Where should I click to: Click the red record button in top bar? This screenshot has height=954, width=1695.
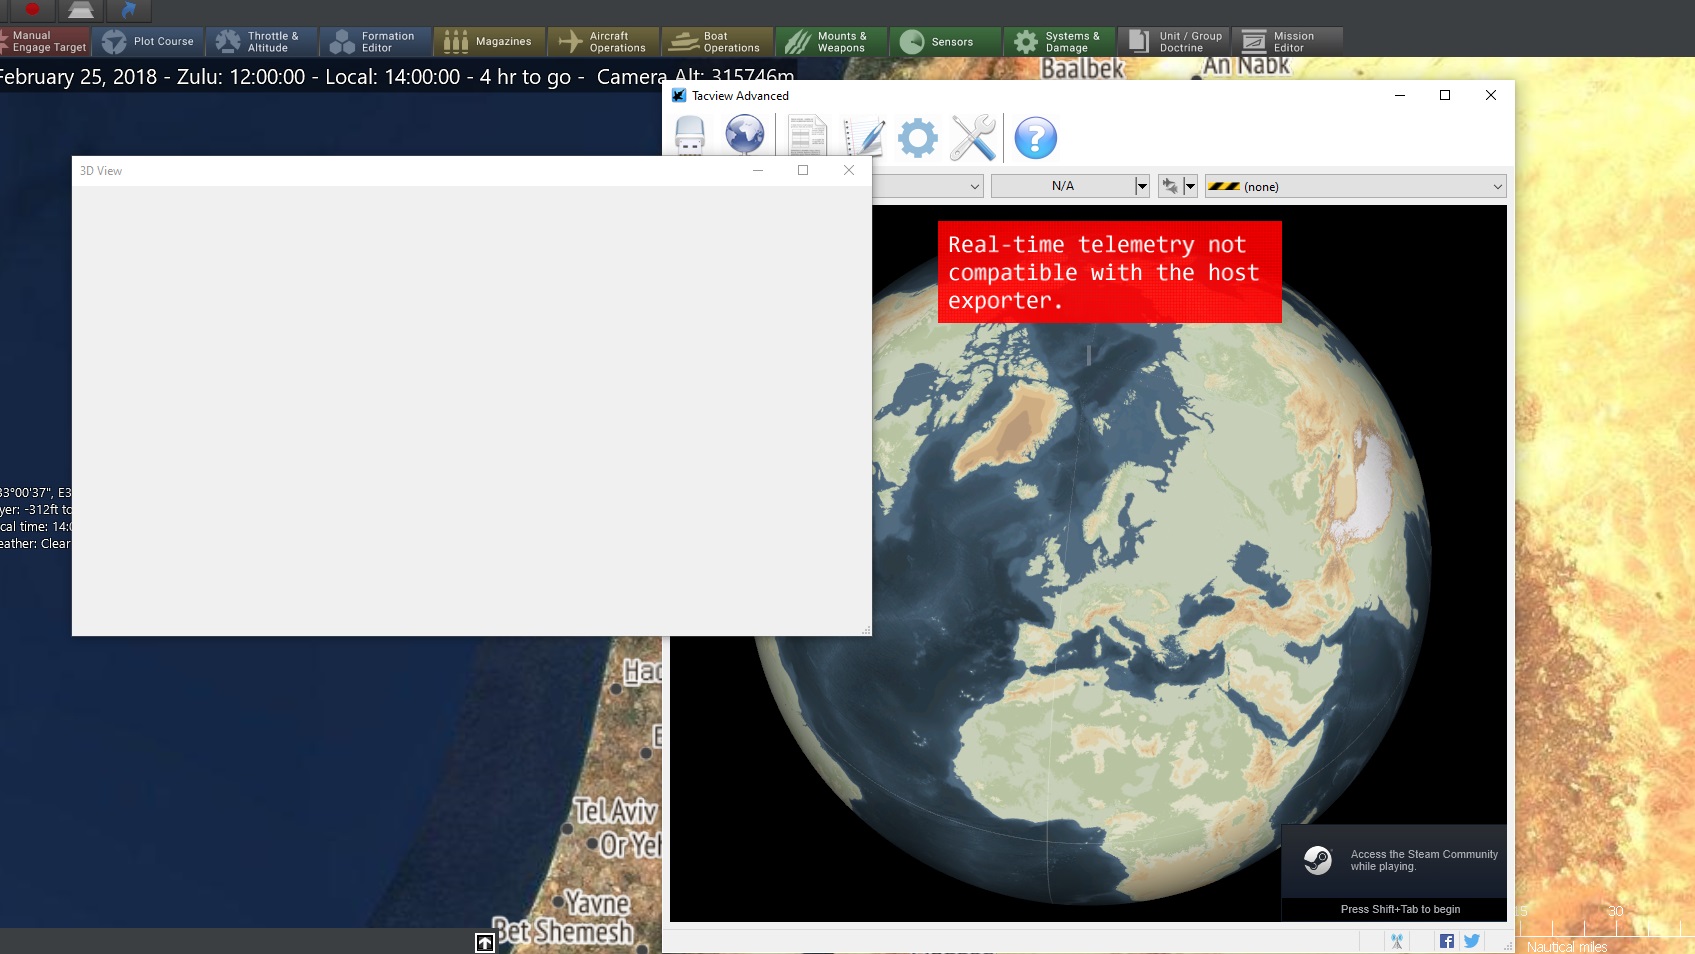(x=32, y=10)
